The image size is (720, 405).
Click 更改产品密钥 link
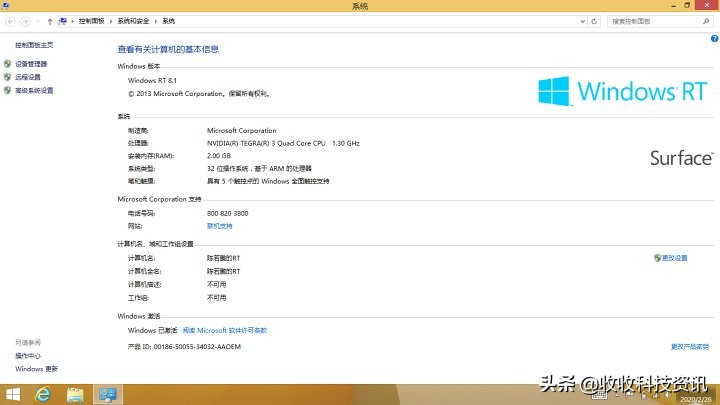[x=690, y=347]
